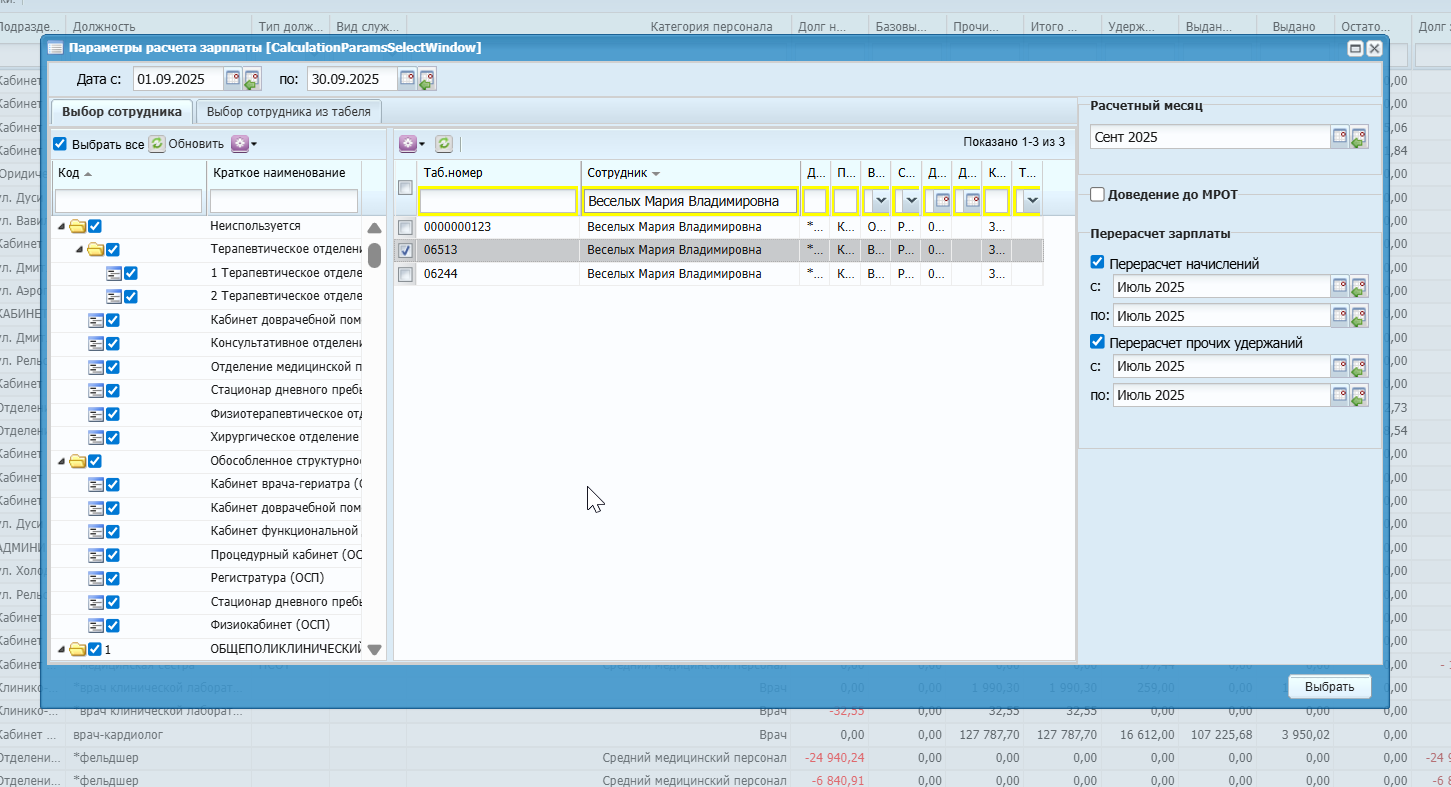The image size is (1451, 787).
Task: Open calendar for Перерасчет прочих удержаний 'с' month
Action: (x=1340, y=366)
